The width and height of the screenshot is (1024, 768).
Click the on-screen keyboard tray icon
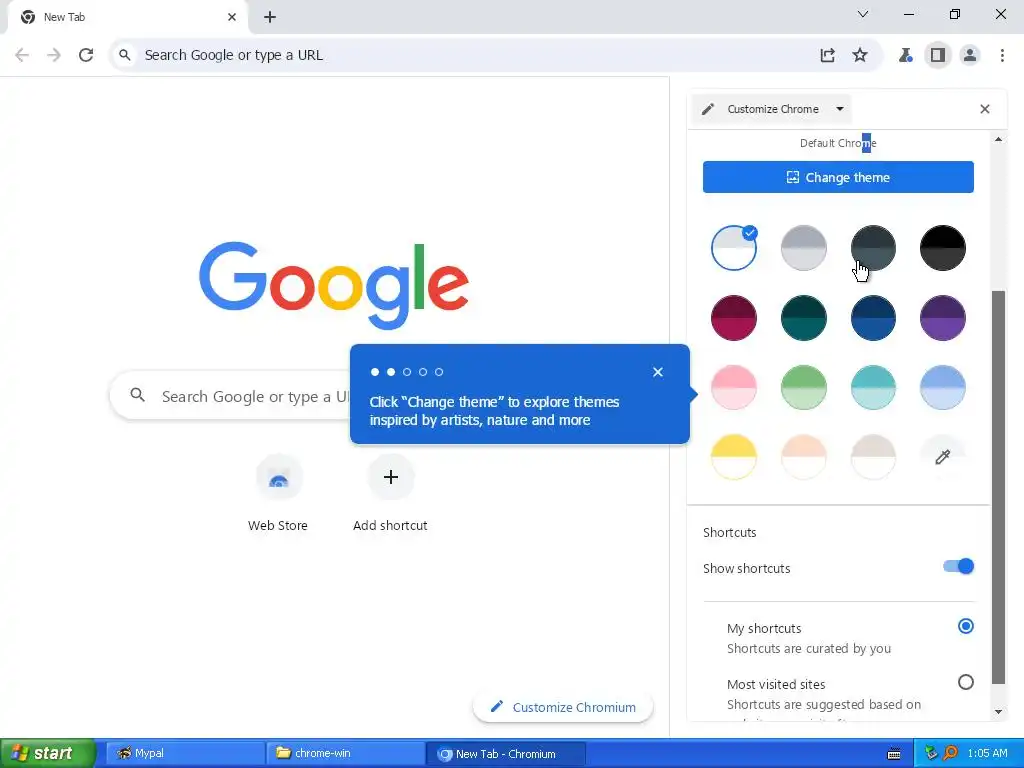(x=894, y=754)
